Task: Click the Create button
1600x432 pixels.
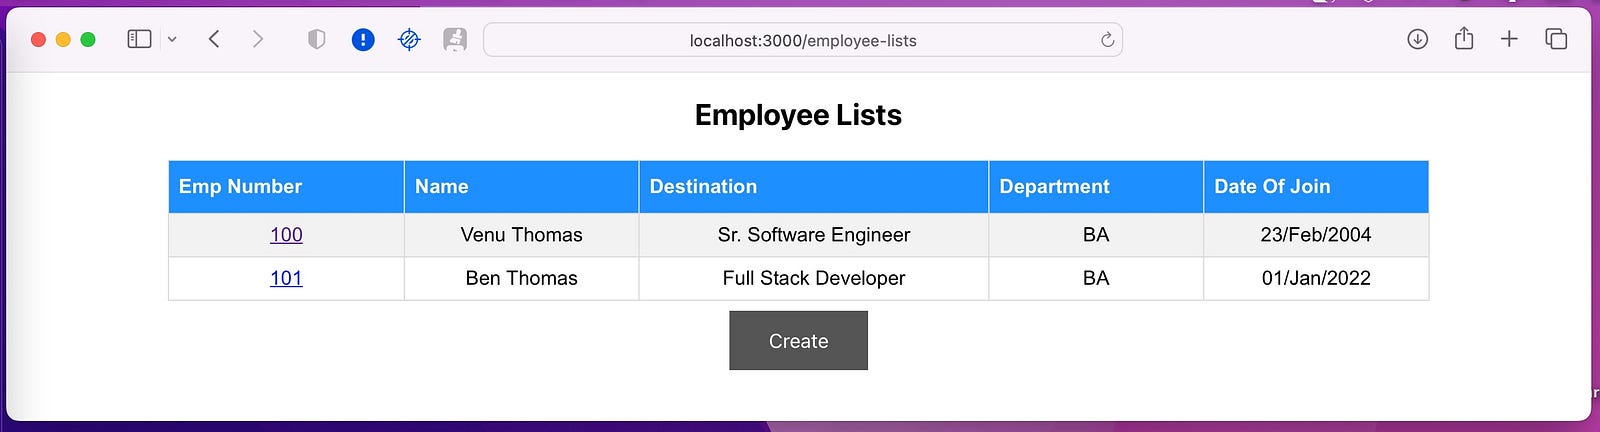Action: [x=798, y=340]
